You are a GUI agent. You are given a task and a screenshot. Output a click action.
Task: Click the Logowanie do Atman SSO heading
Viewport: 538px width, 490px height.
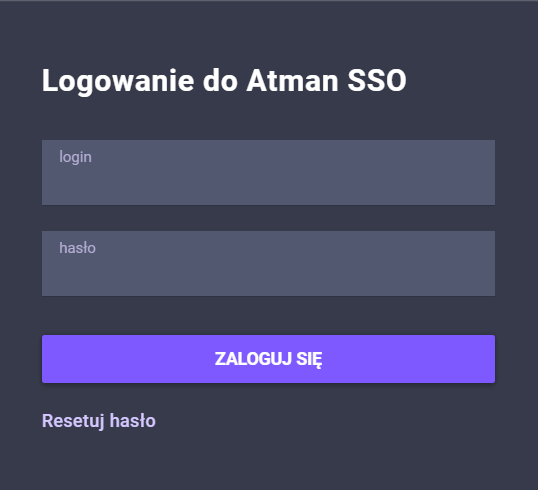[224, 81]
